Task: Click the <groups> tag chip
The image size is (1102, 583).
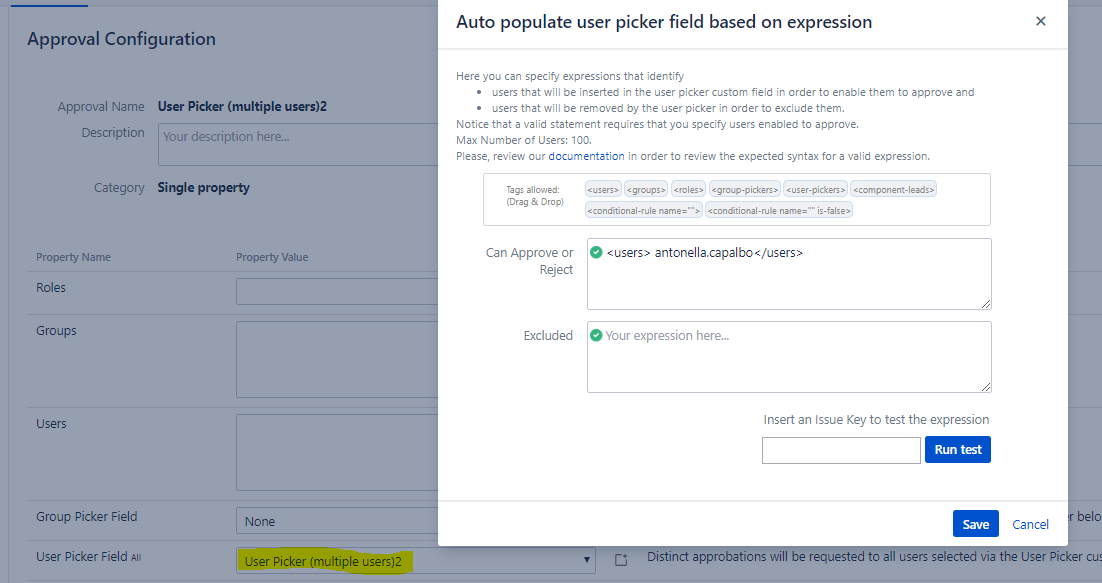Action: pyautogui.click(x=646, y=189)
